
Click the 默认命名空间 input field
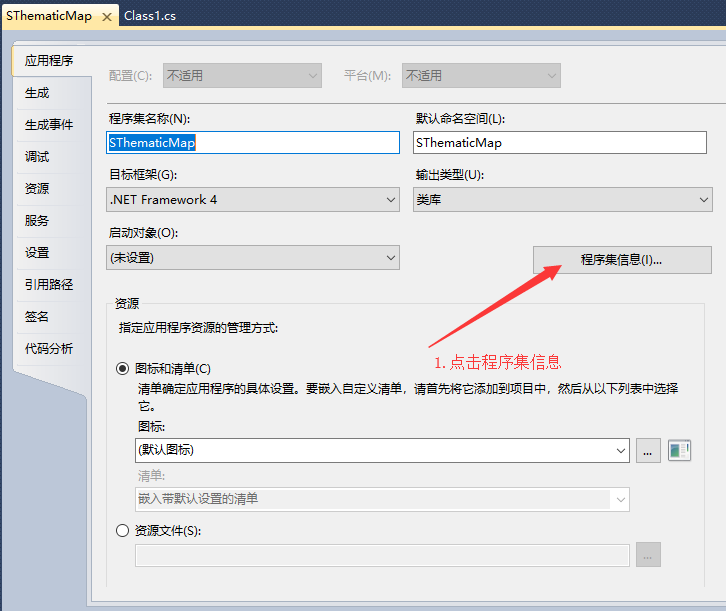[x=560, y=143]
